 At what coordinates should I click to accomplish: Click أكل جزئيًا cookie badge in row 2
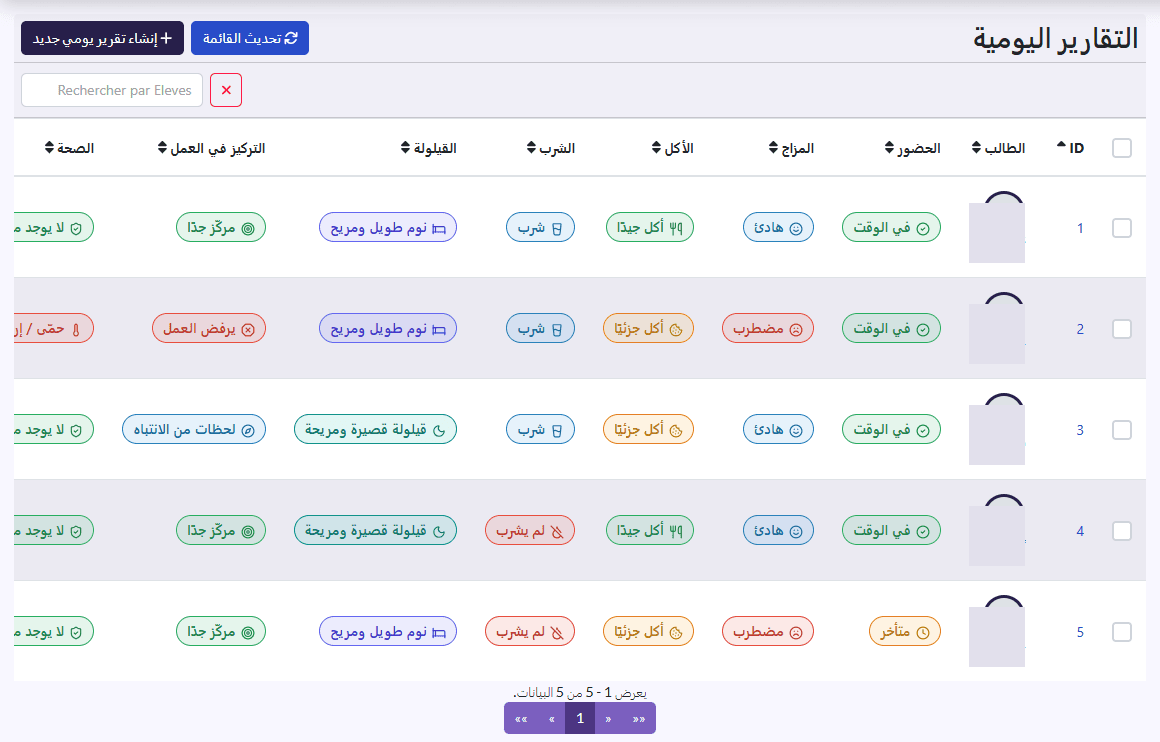pos(648,328)
